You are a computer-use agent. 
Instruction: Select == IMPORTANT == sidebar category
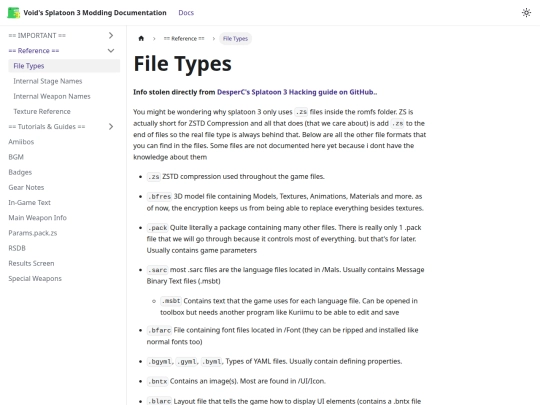pyautogui.click(x=37, y=35)
